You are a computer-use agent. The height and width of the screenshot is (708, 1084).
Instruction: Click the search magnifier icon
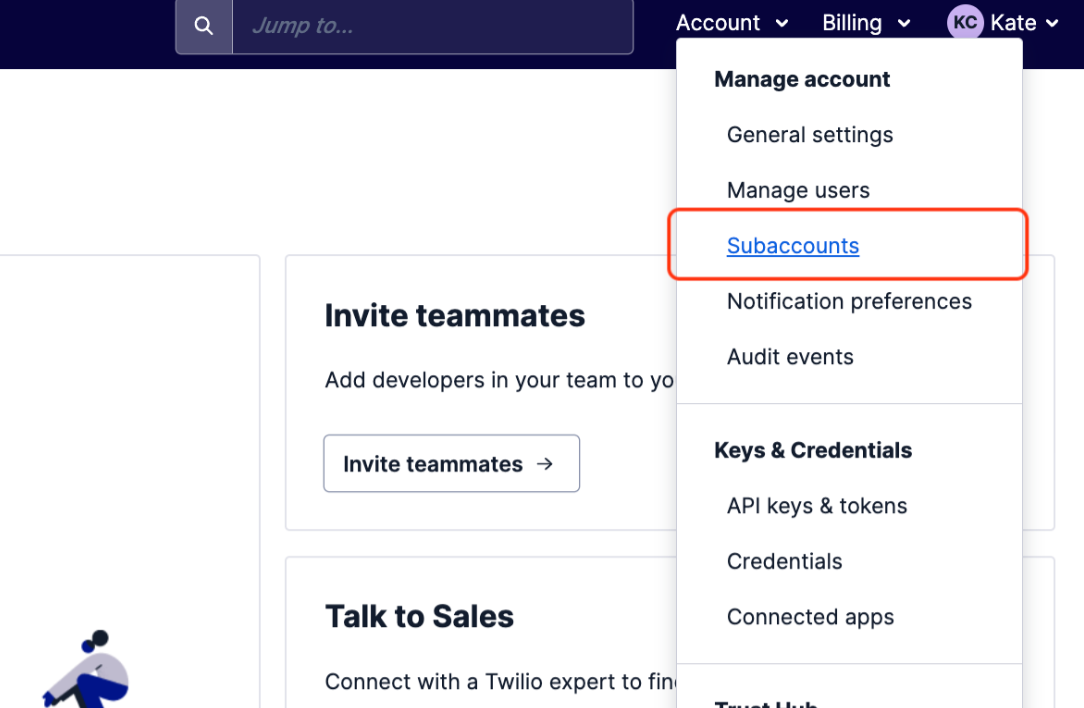click(x=204, y=26)
